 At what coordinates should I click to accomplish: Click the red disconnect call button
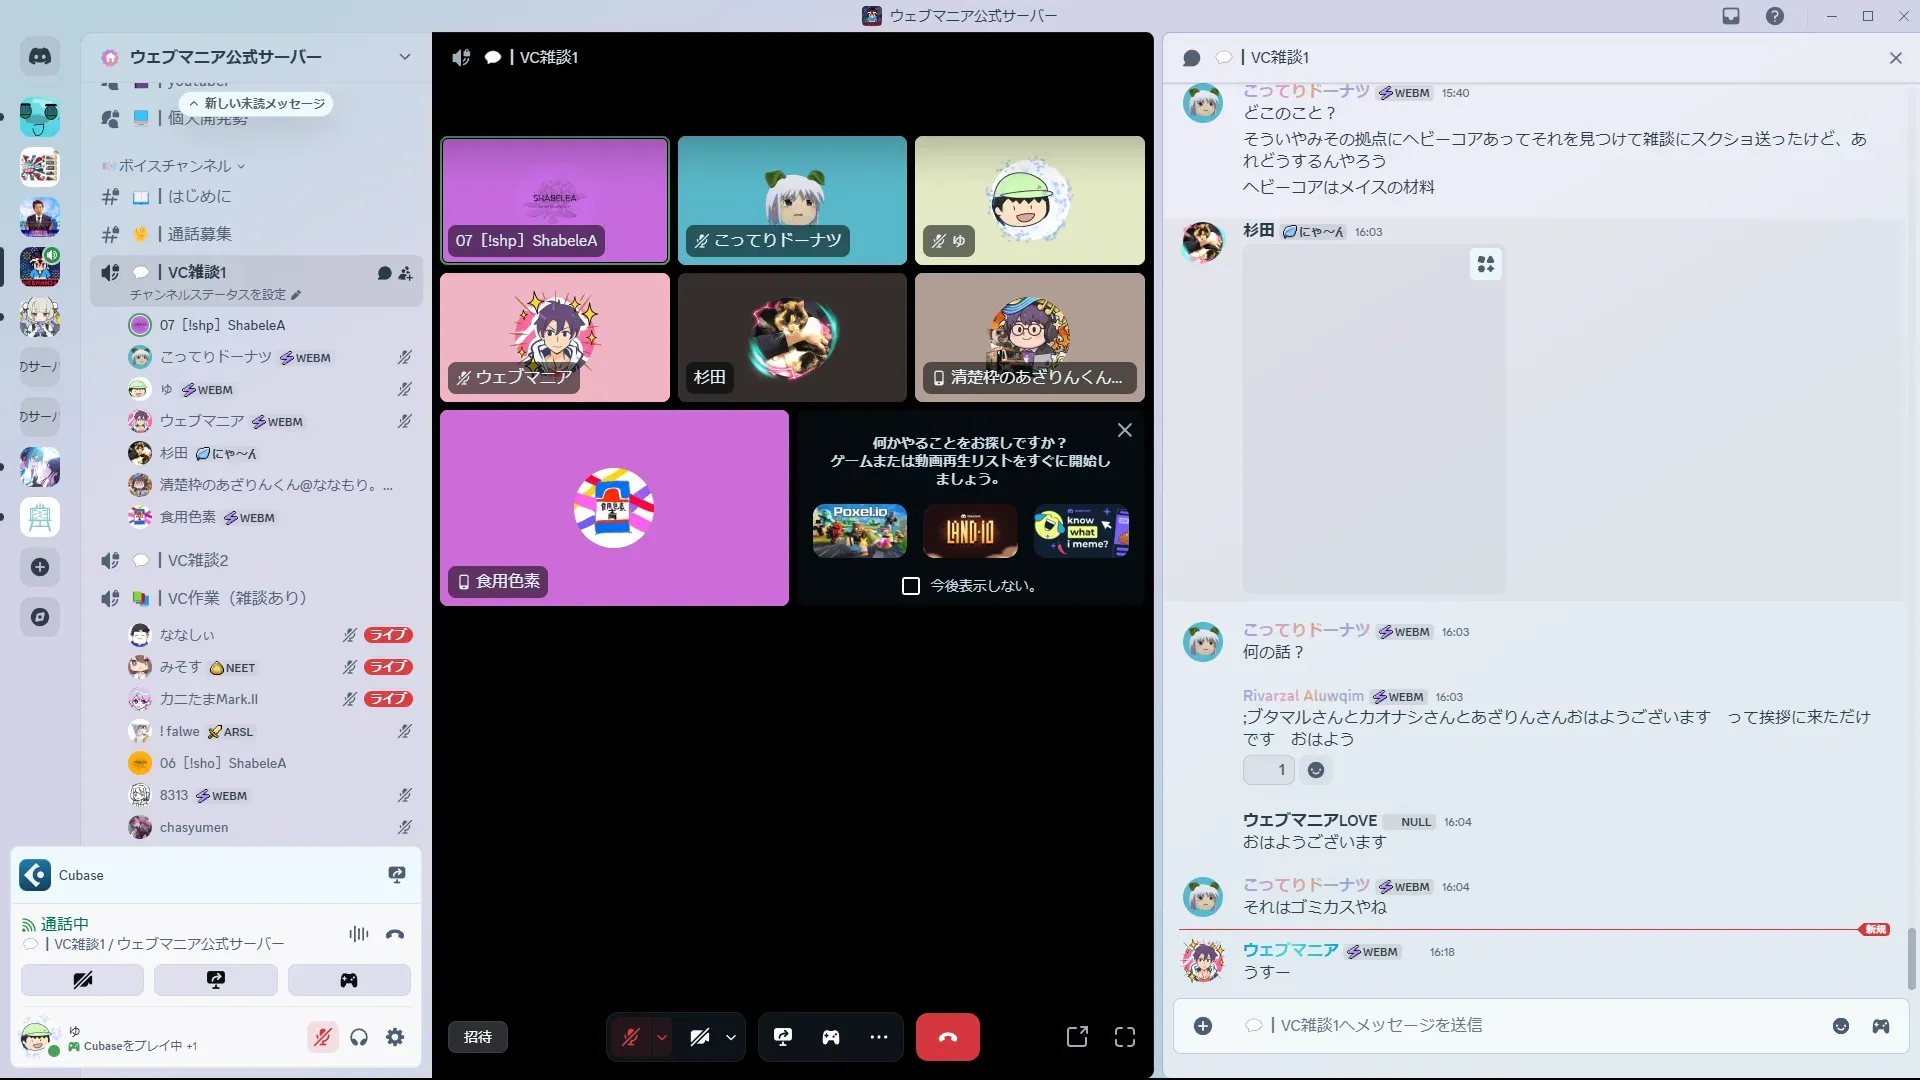947,1037
